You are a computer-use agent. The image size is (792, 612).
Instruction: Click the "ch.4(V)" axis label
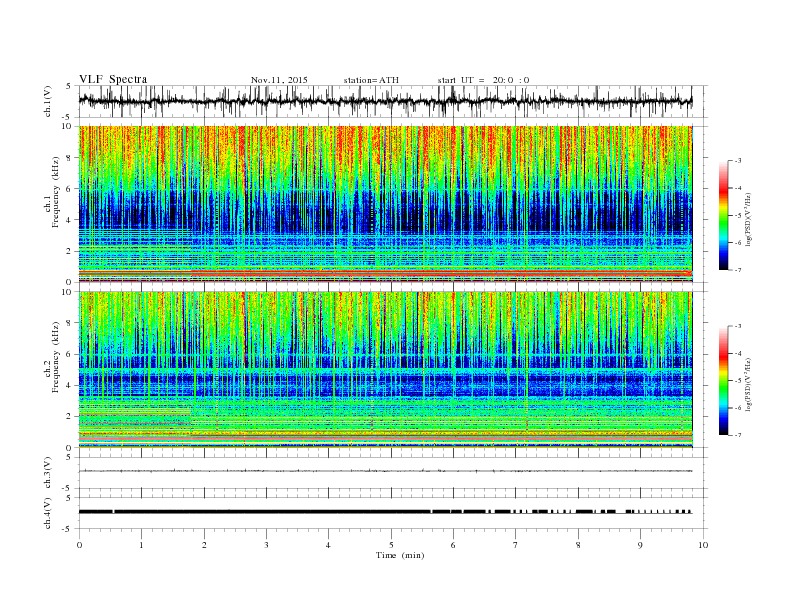48,513
